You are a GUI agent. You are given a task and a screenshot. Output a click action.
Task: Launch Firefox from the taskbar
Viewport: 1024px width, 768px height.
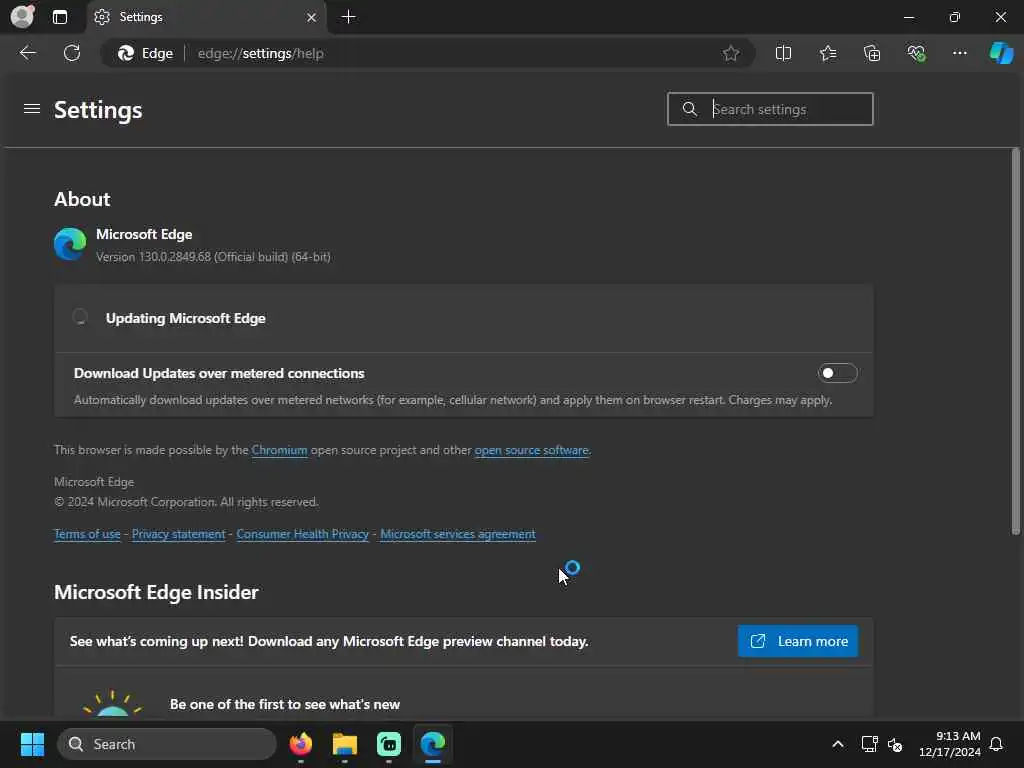pyautogui.click(x=300, y=744)
